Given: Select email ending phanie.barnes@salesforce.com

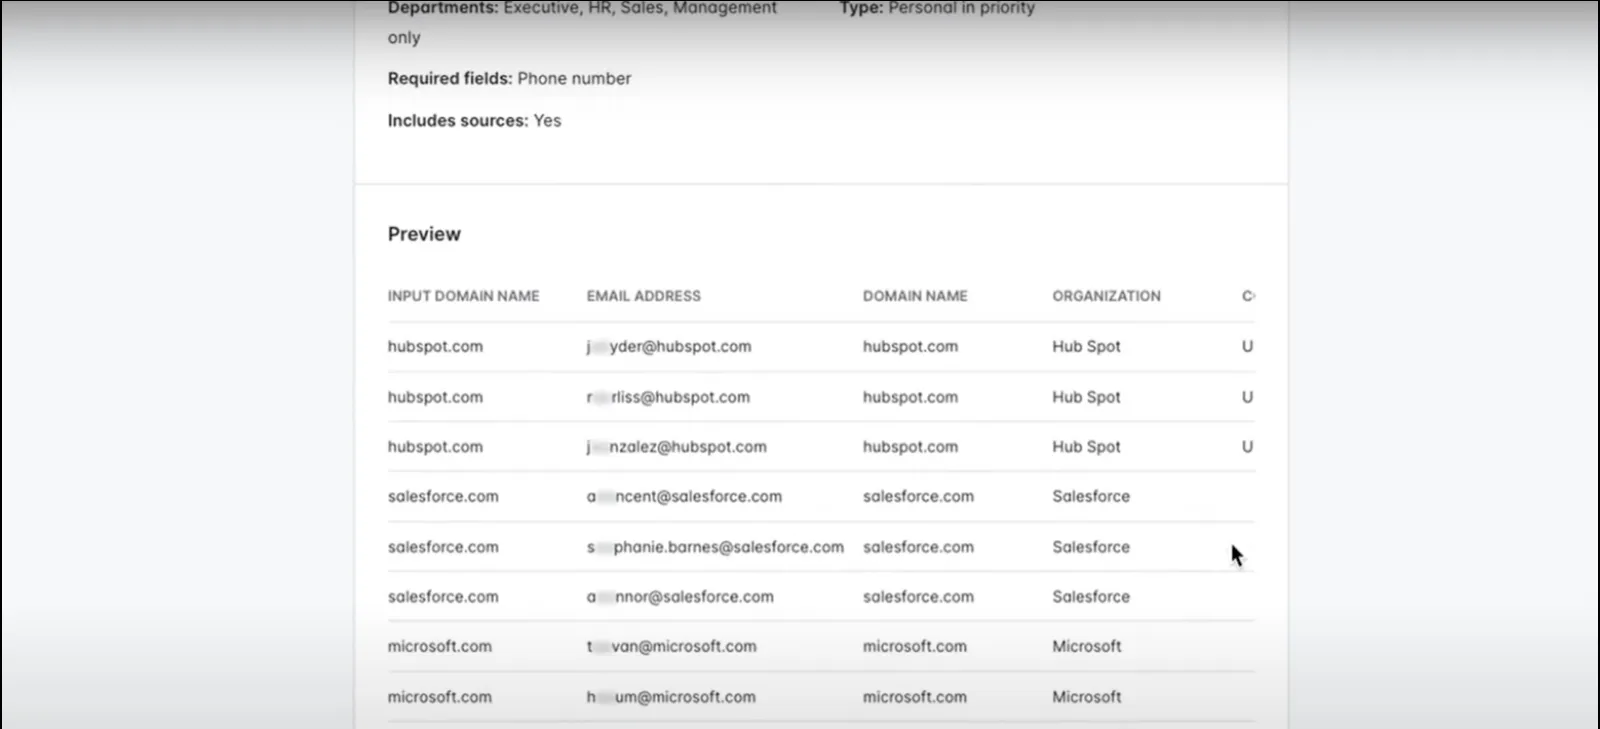Looking at the screenshot, I should point(715,547).
